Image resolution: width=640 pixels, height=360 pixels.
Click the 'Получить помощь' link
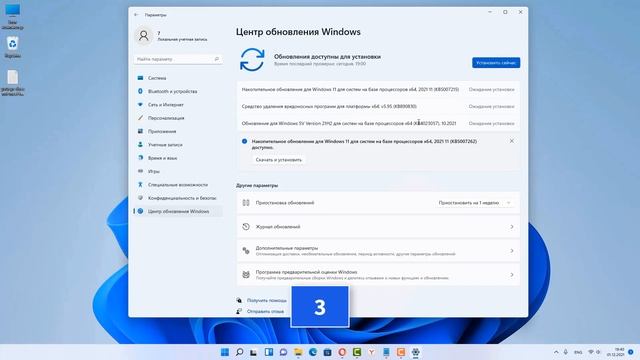click(267, 300)
